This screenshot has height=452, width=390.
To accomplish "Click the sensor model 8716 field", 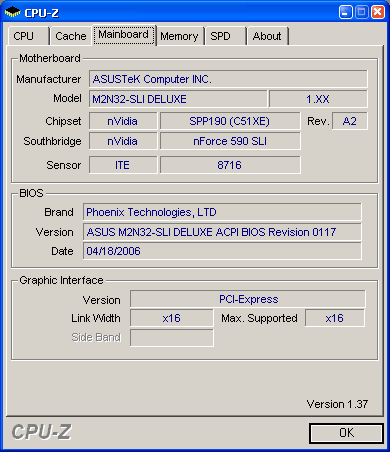I will pos(230,165).
